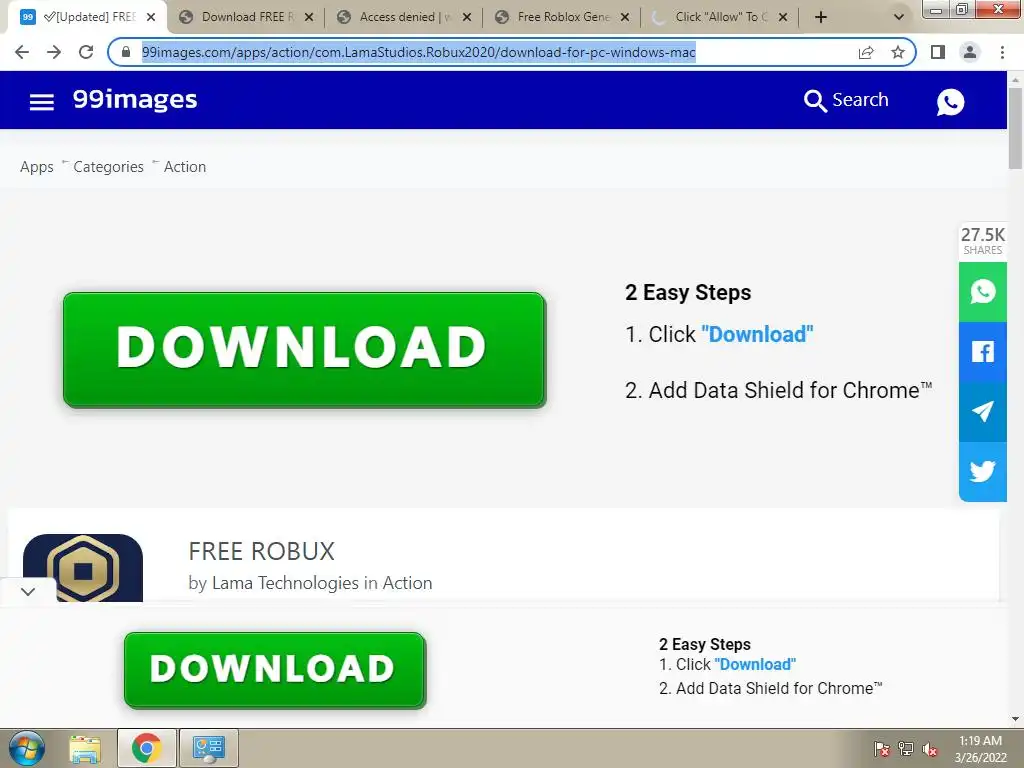This screenshot has height=768, width=1024.
Task: Go back in the browser
Action: pos(22,52)
